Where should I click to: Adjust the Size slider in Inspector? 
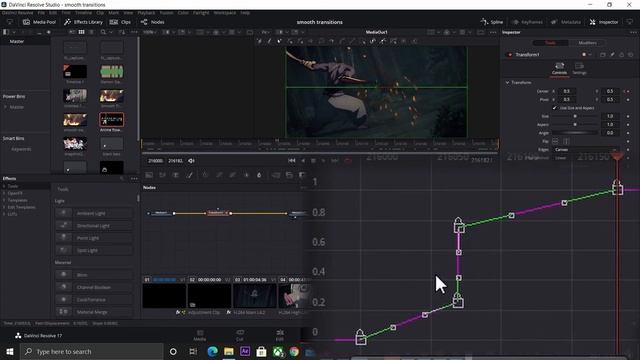tap(575, 116)
